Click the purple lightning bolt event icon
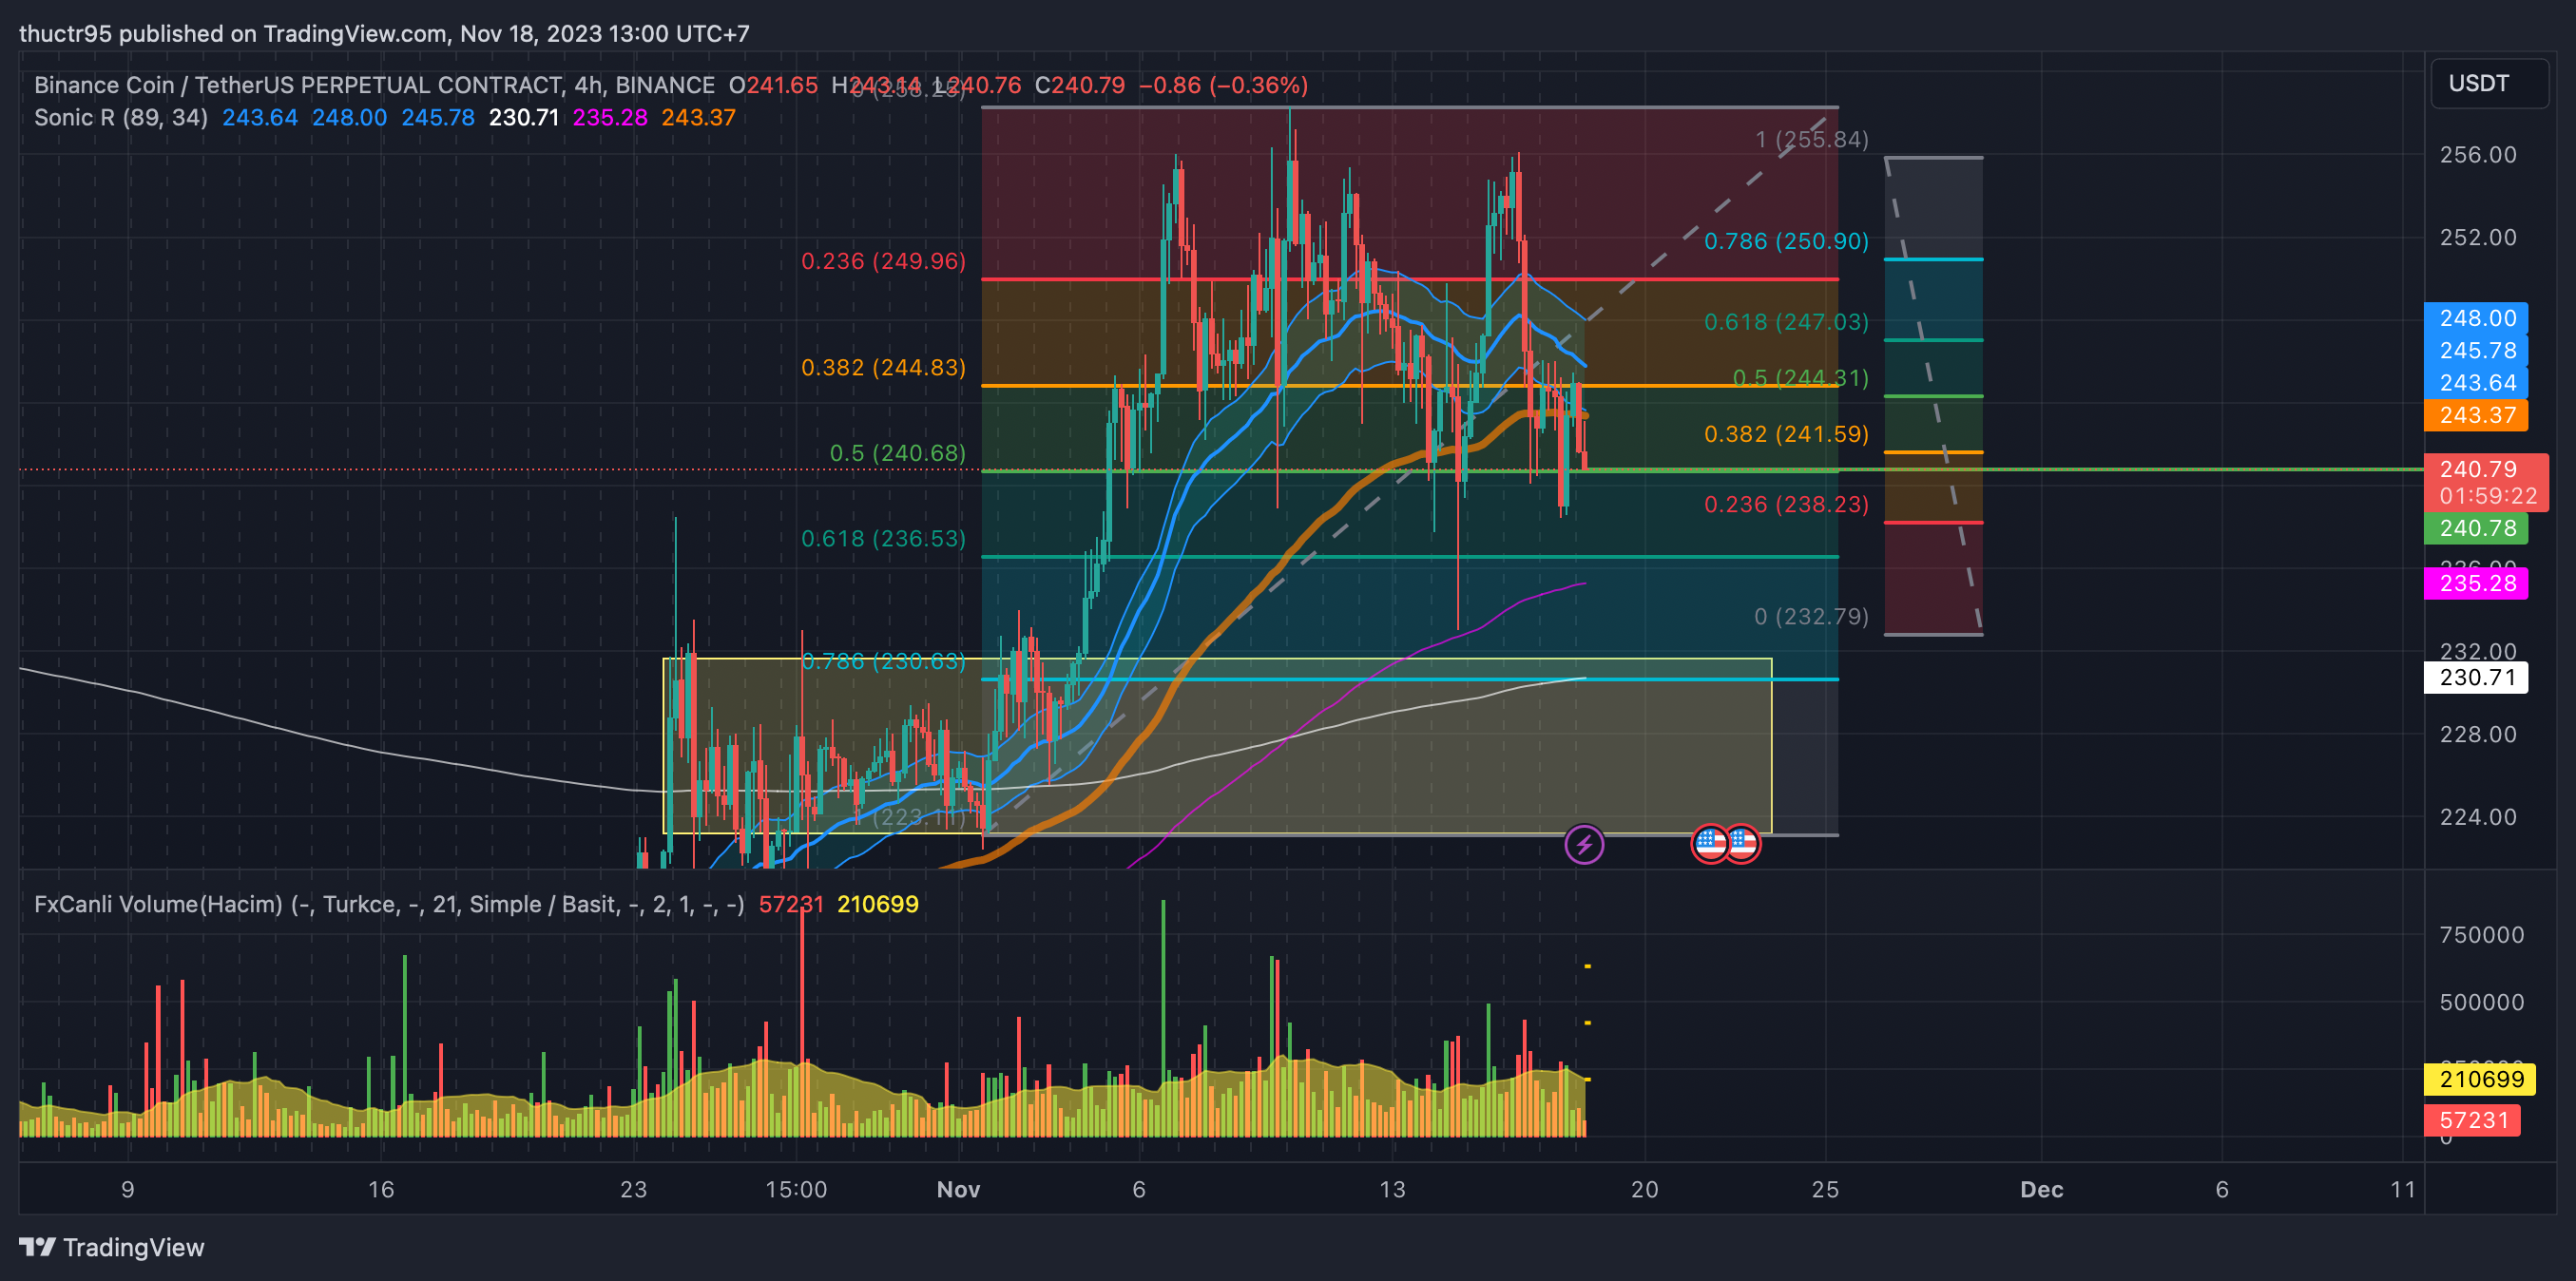The image size is (2576, 1281). (1584, 845)
